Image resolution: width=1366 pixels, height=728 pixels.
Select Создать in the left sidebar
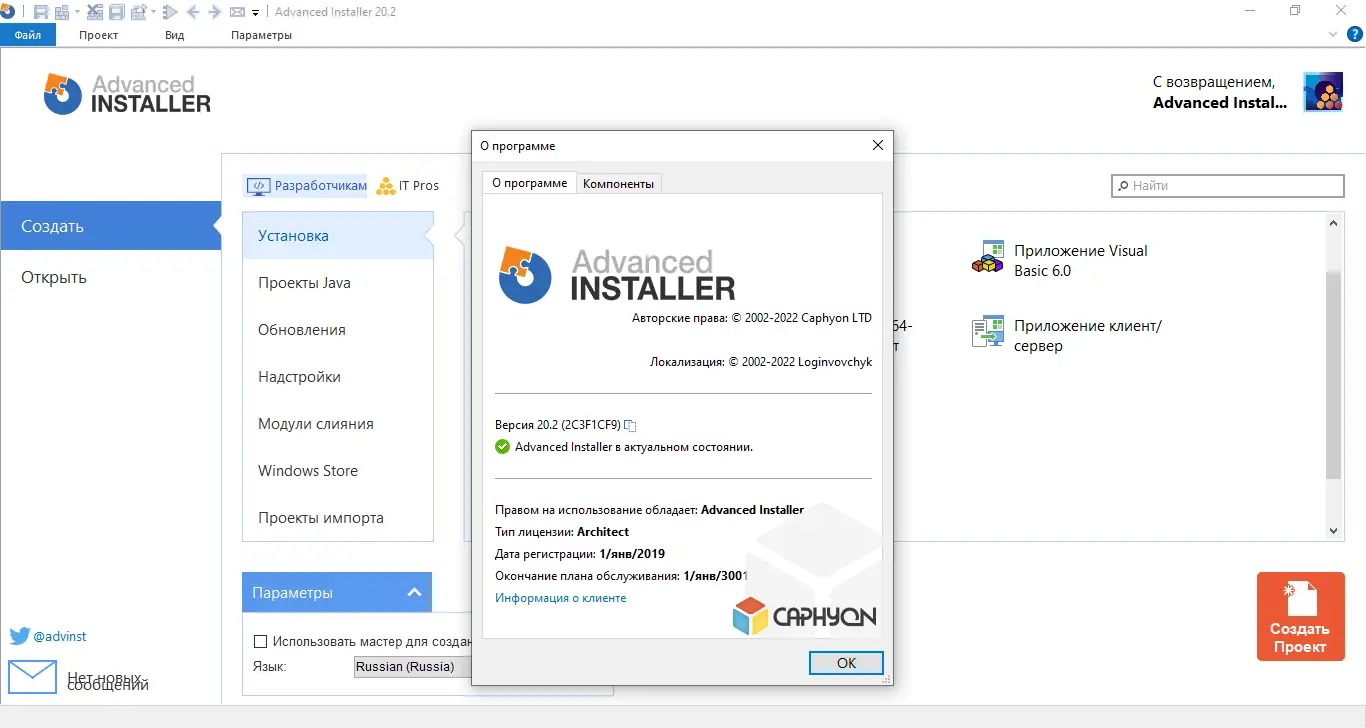[x=110, y=226]
